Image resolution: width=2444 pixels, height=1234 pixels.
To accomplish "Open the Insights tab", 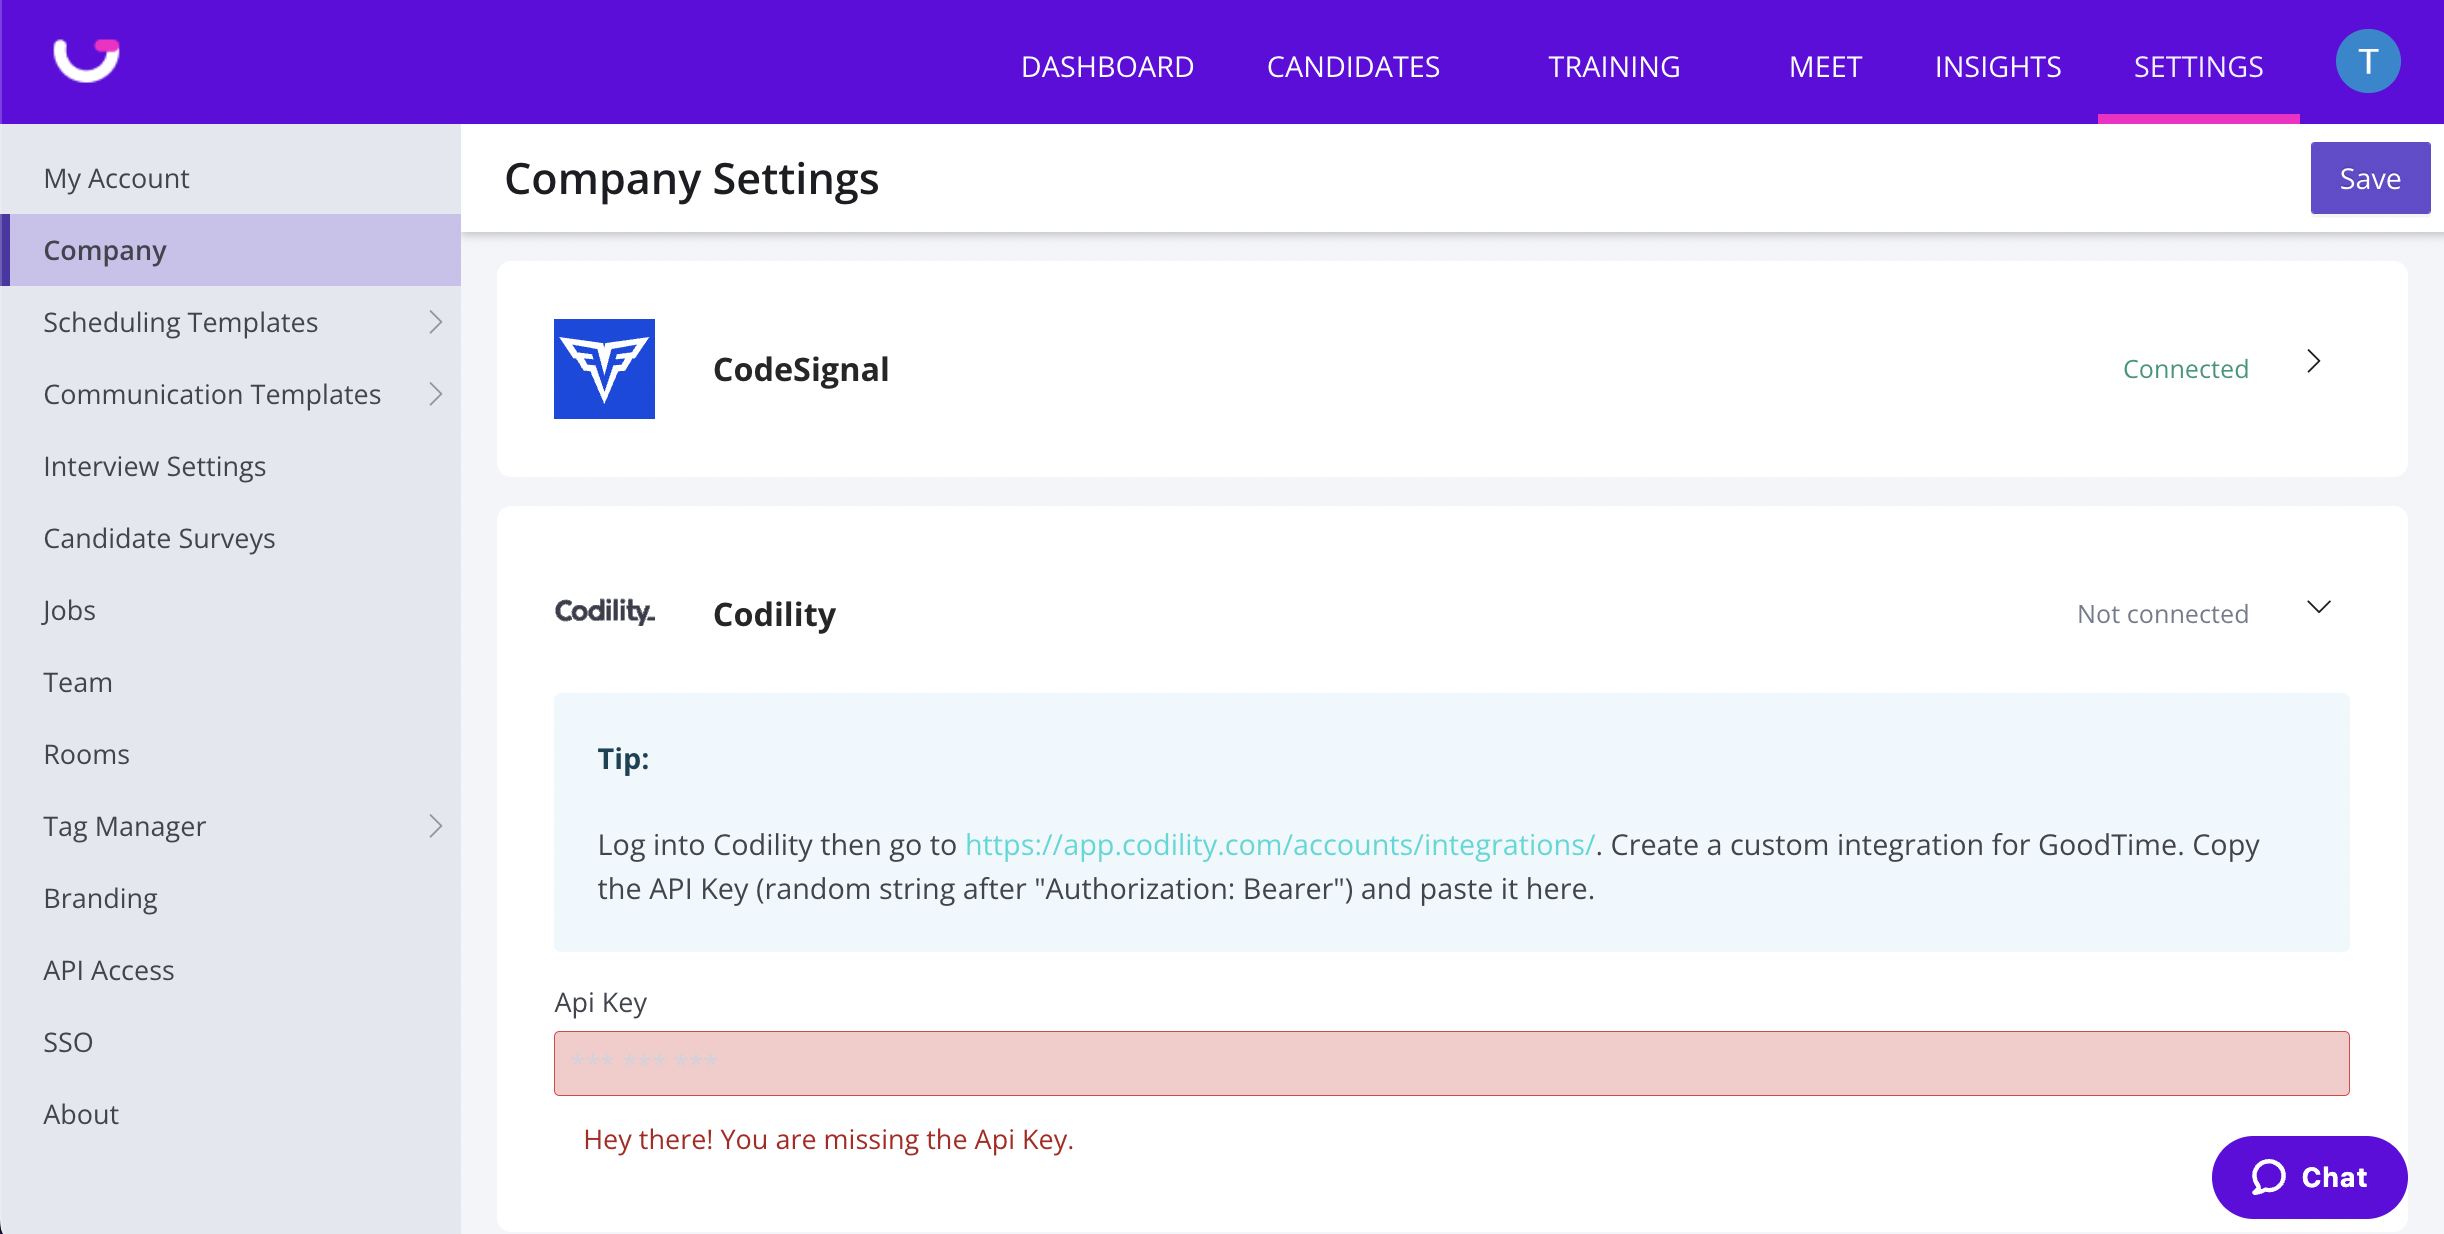I will tap(1997, 67).
